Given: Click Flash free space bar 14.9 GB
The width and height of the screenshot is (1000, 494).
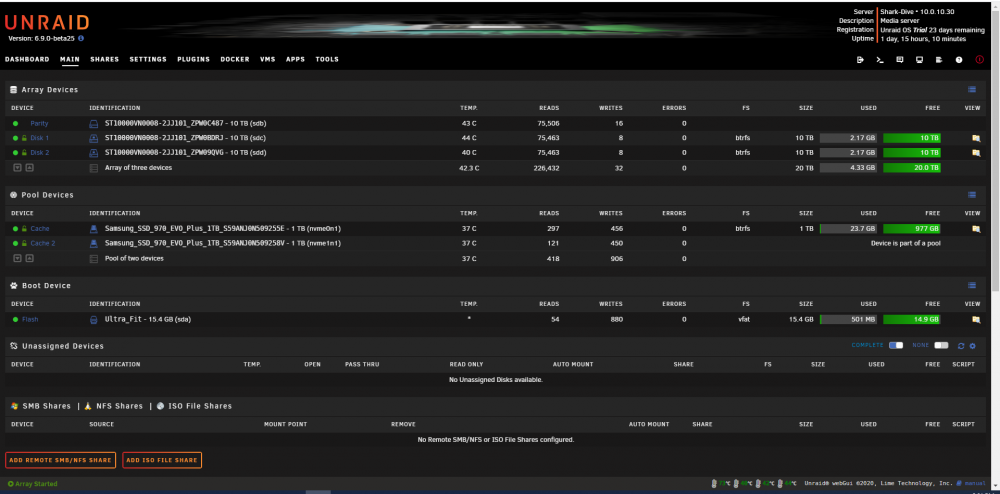Looking at the screenshot, I should pyautogui.click(x=911, y=319).
